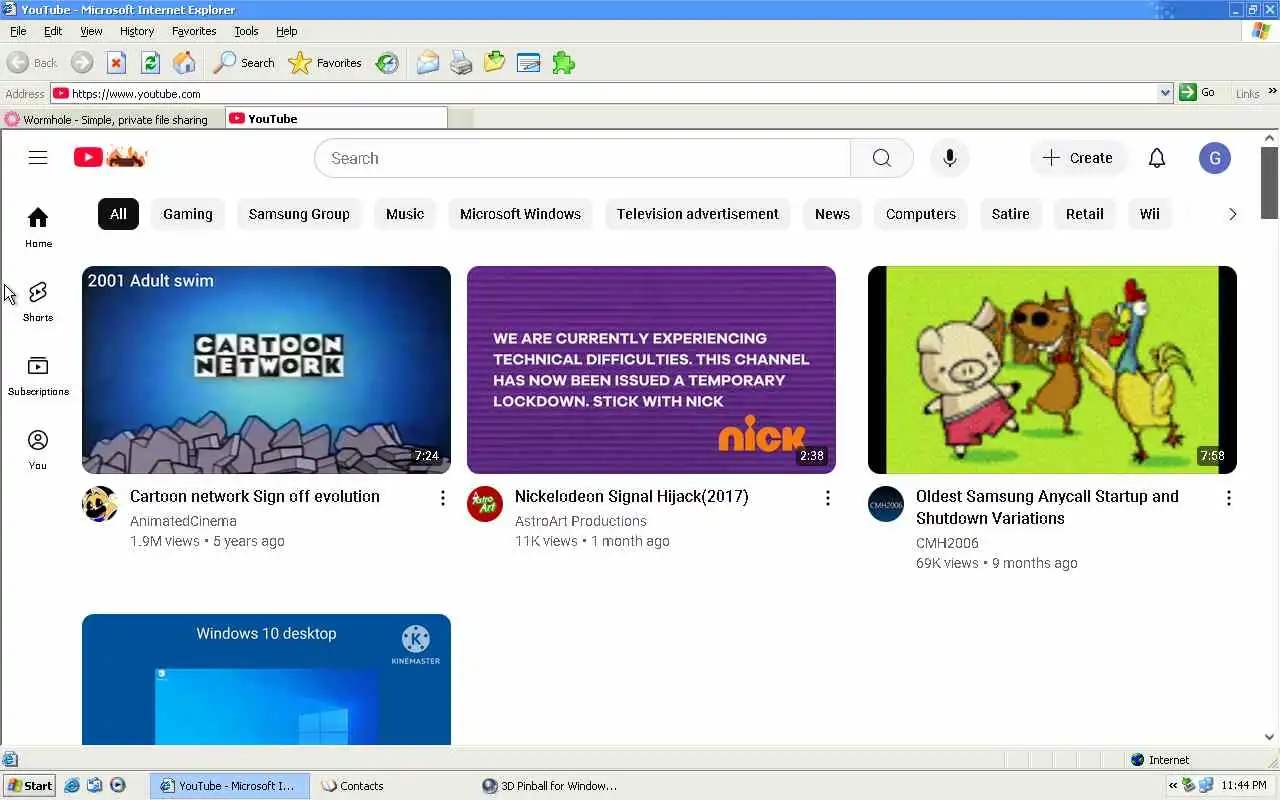Screen dimensions: 1280x800
Task: Click the browser Forward arrow
Action: (82, 63)
